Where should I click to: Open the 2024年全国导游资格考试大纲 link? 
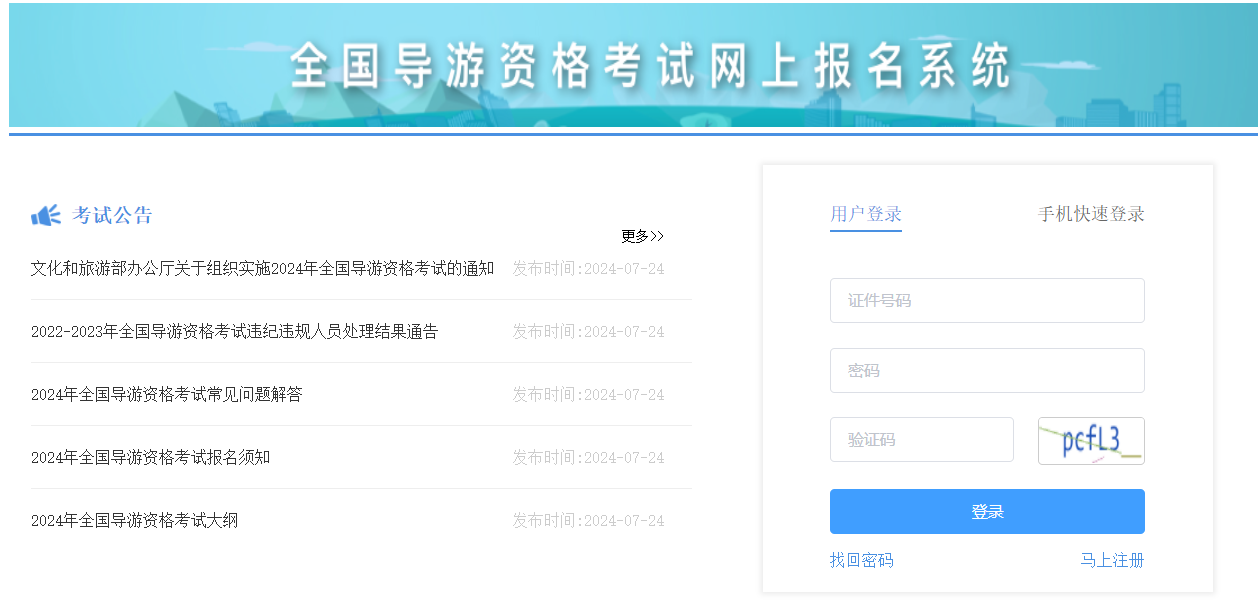(x=134, y=521)
